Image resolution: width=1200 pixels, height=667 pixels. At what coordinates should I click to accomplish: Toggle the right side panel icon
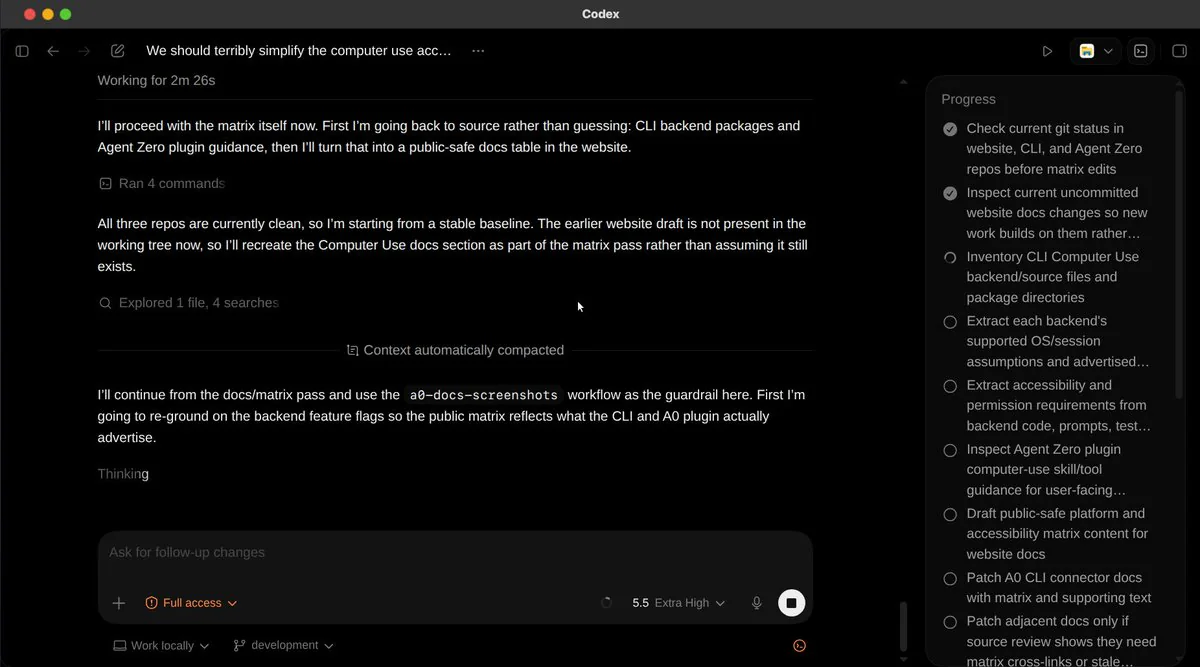tap(1178, 51)
